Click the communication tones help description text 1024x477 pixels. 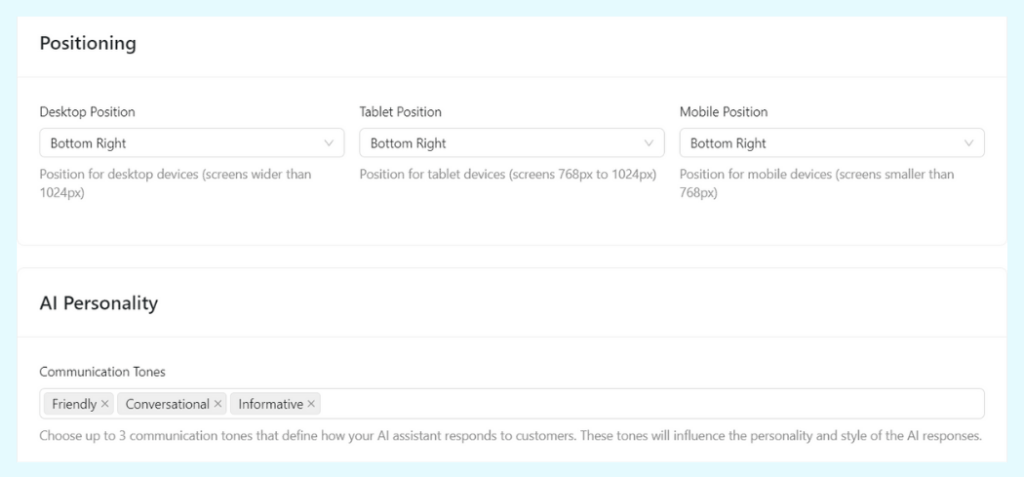[510, 436]
